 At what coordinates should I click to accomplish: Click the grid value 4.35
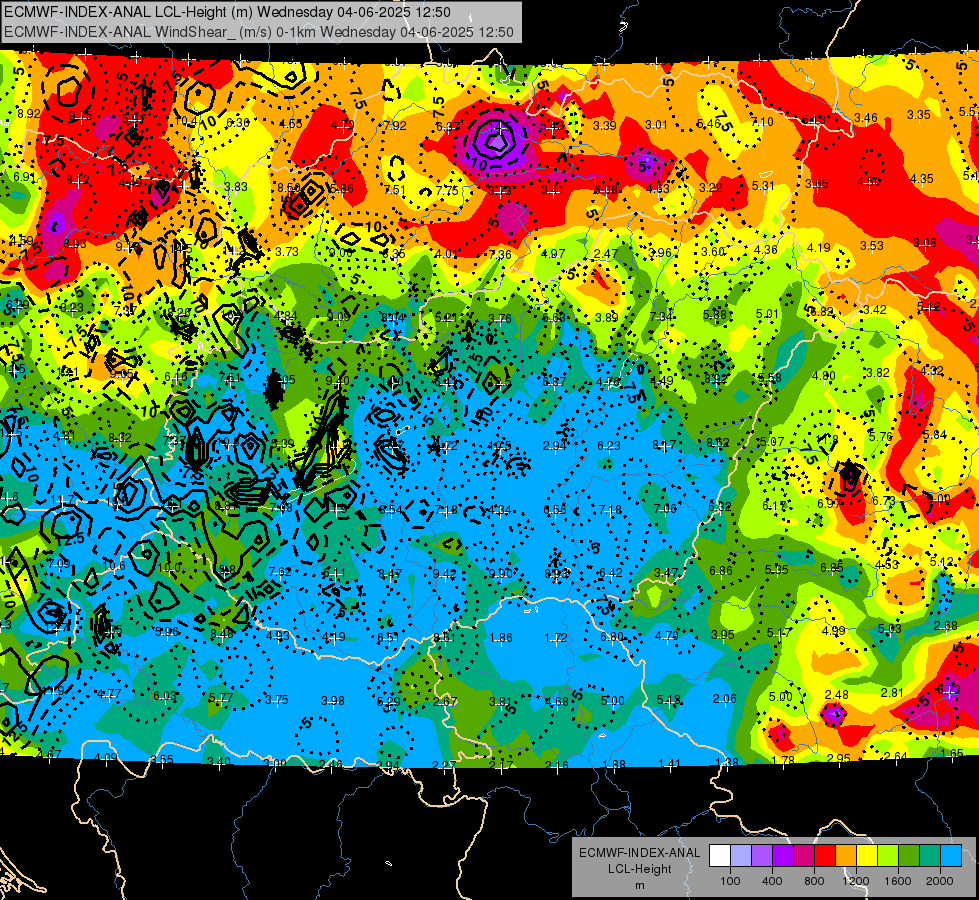[x=922, y=179]
